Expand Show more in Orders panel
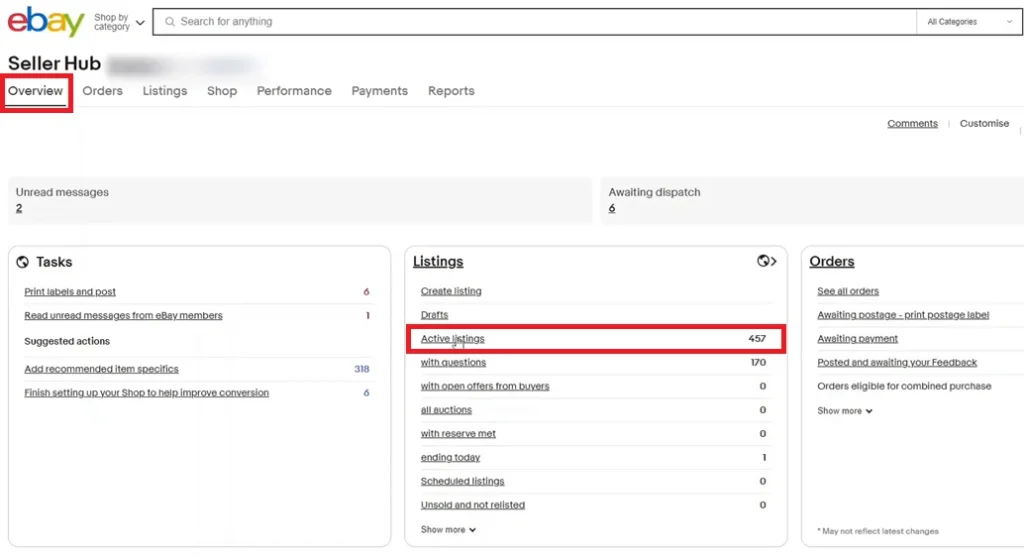Viewport: 1024px width, 557px height. 844,411
